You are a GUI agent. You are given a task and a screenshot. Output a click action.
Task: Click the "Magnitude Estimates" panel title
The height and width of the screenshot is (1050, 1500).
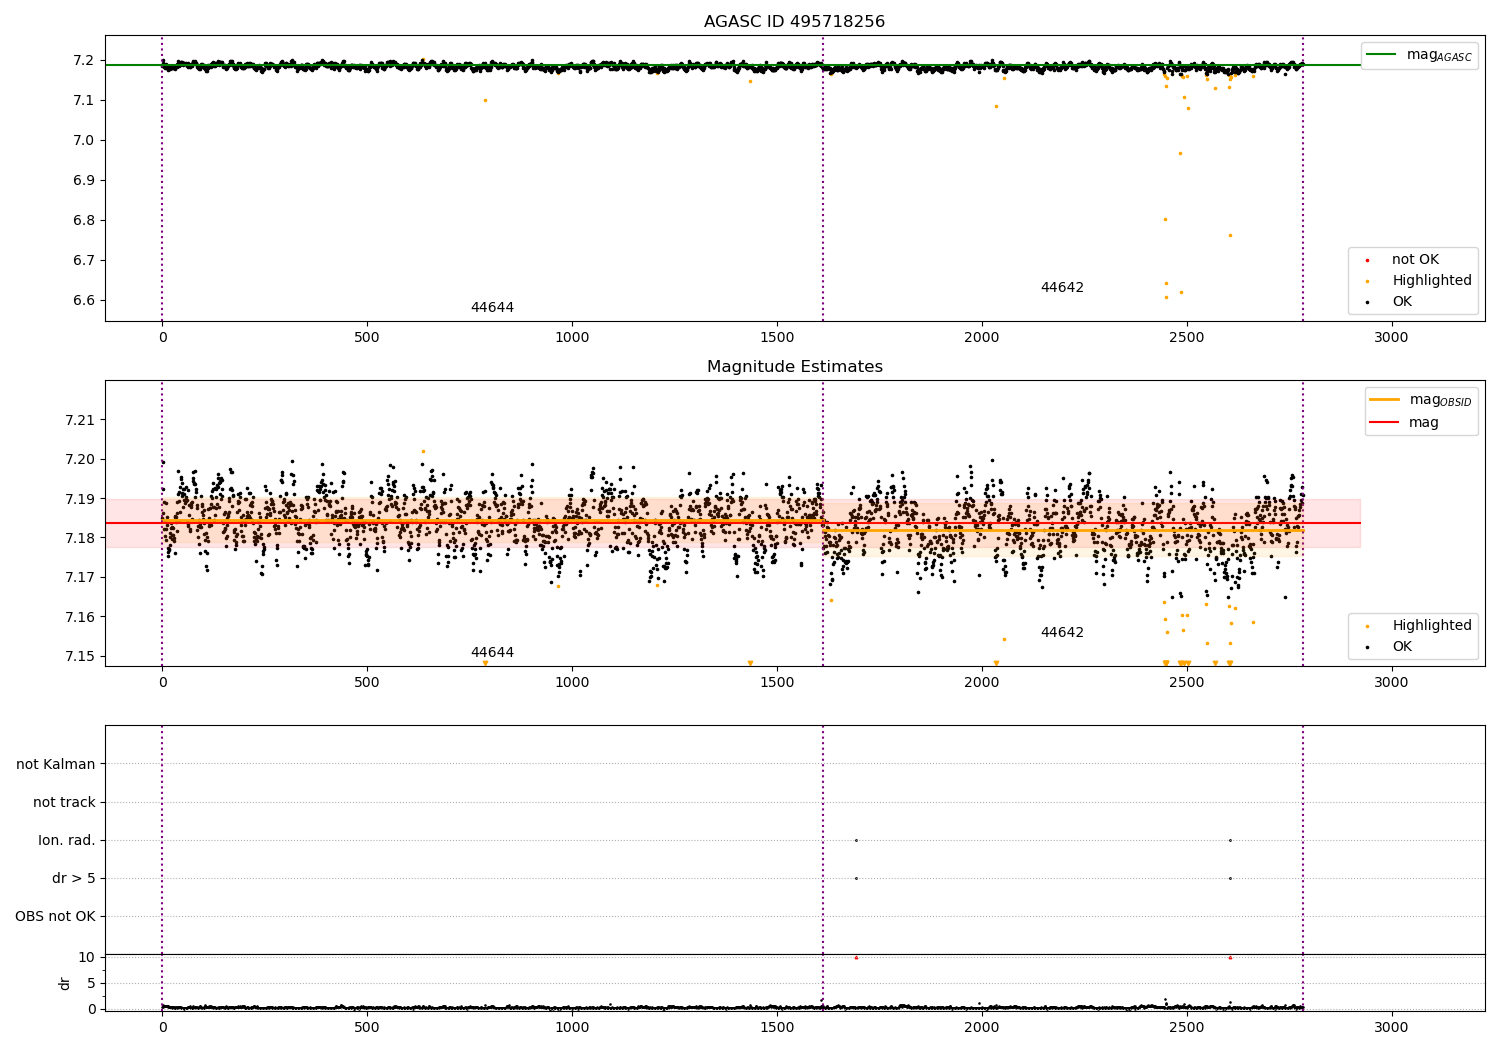pos(794,367)
